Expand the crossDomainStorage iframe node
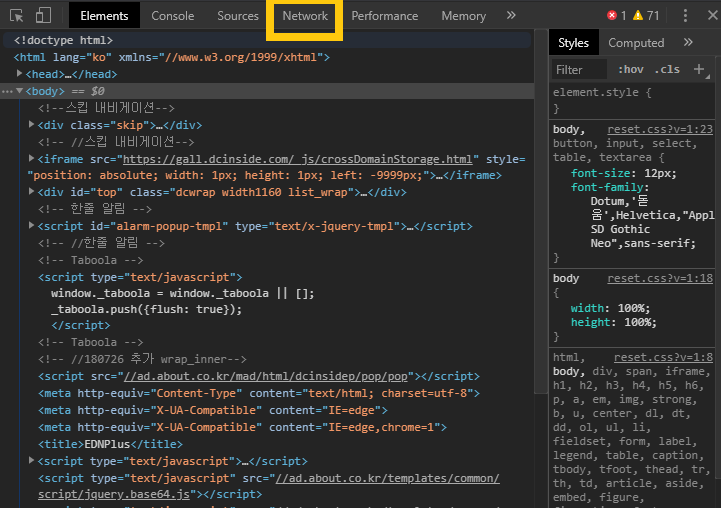 coord(31,159)
